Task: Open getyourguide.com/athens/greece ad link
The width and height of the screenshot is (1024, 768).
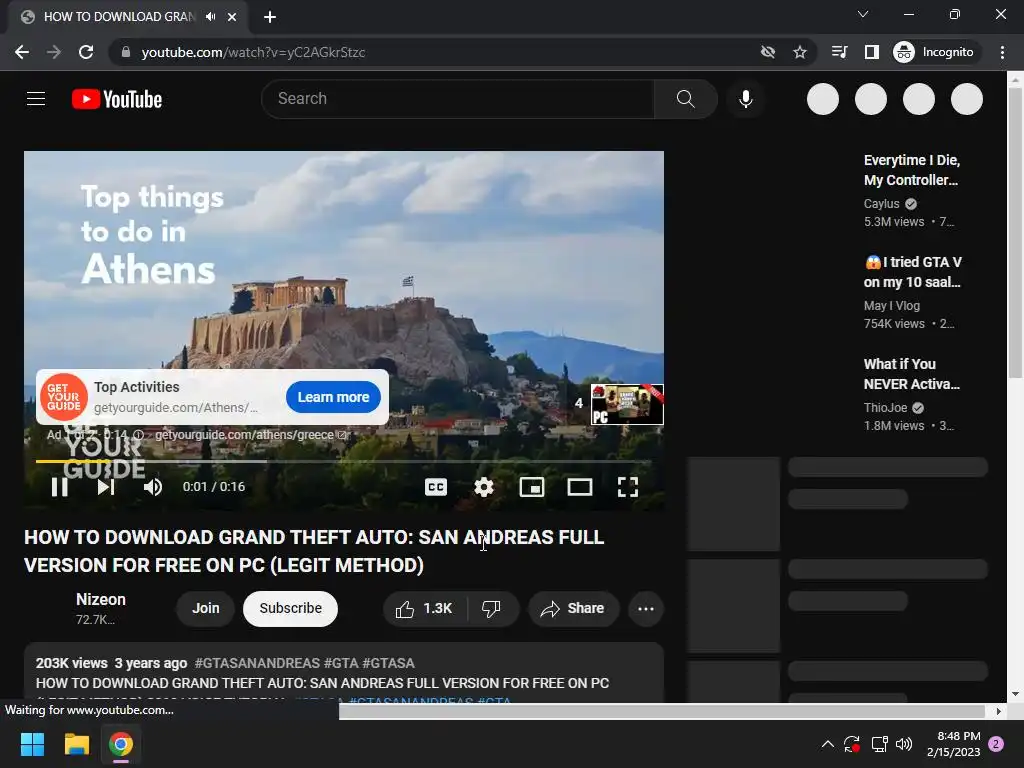Action: point(250,435)
